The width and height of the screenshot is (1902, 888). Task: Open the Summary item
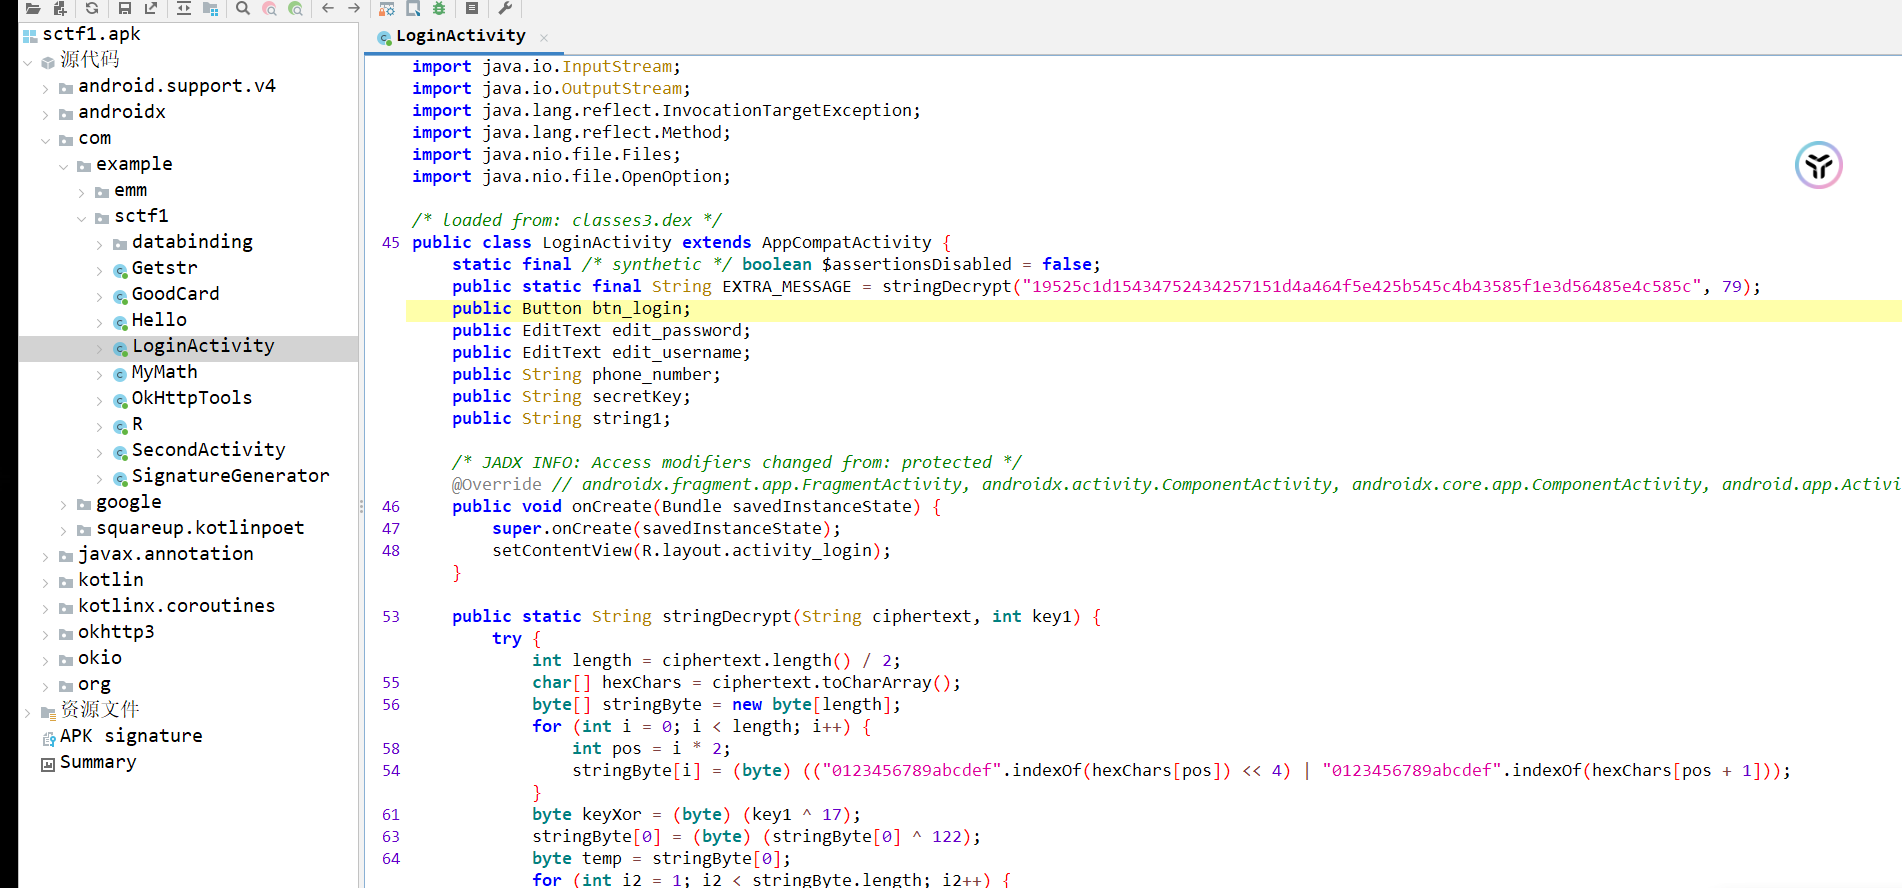click(98, 762)
